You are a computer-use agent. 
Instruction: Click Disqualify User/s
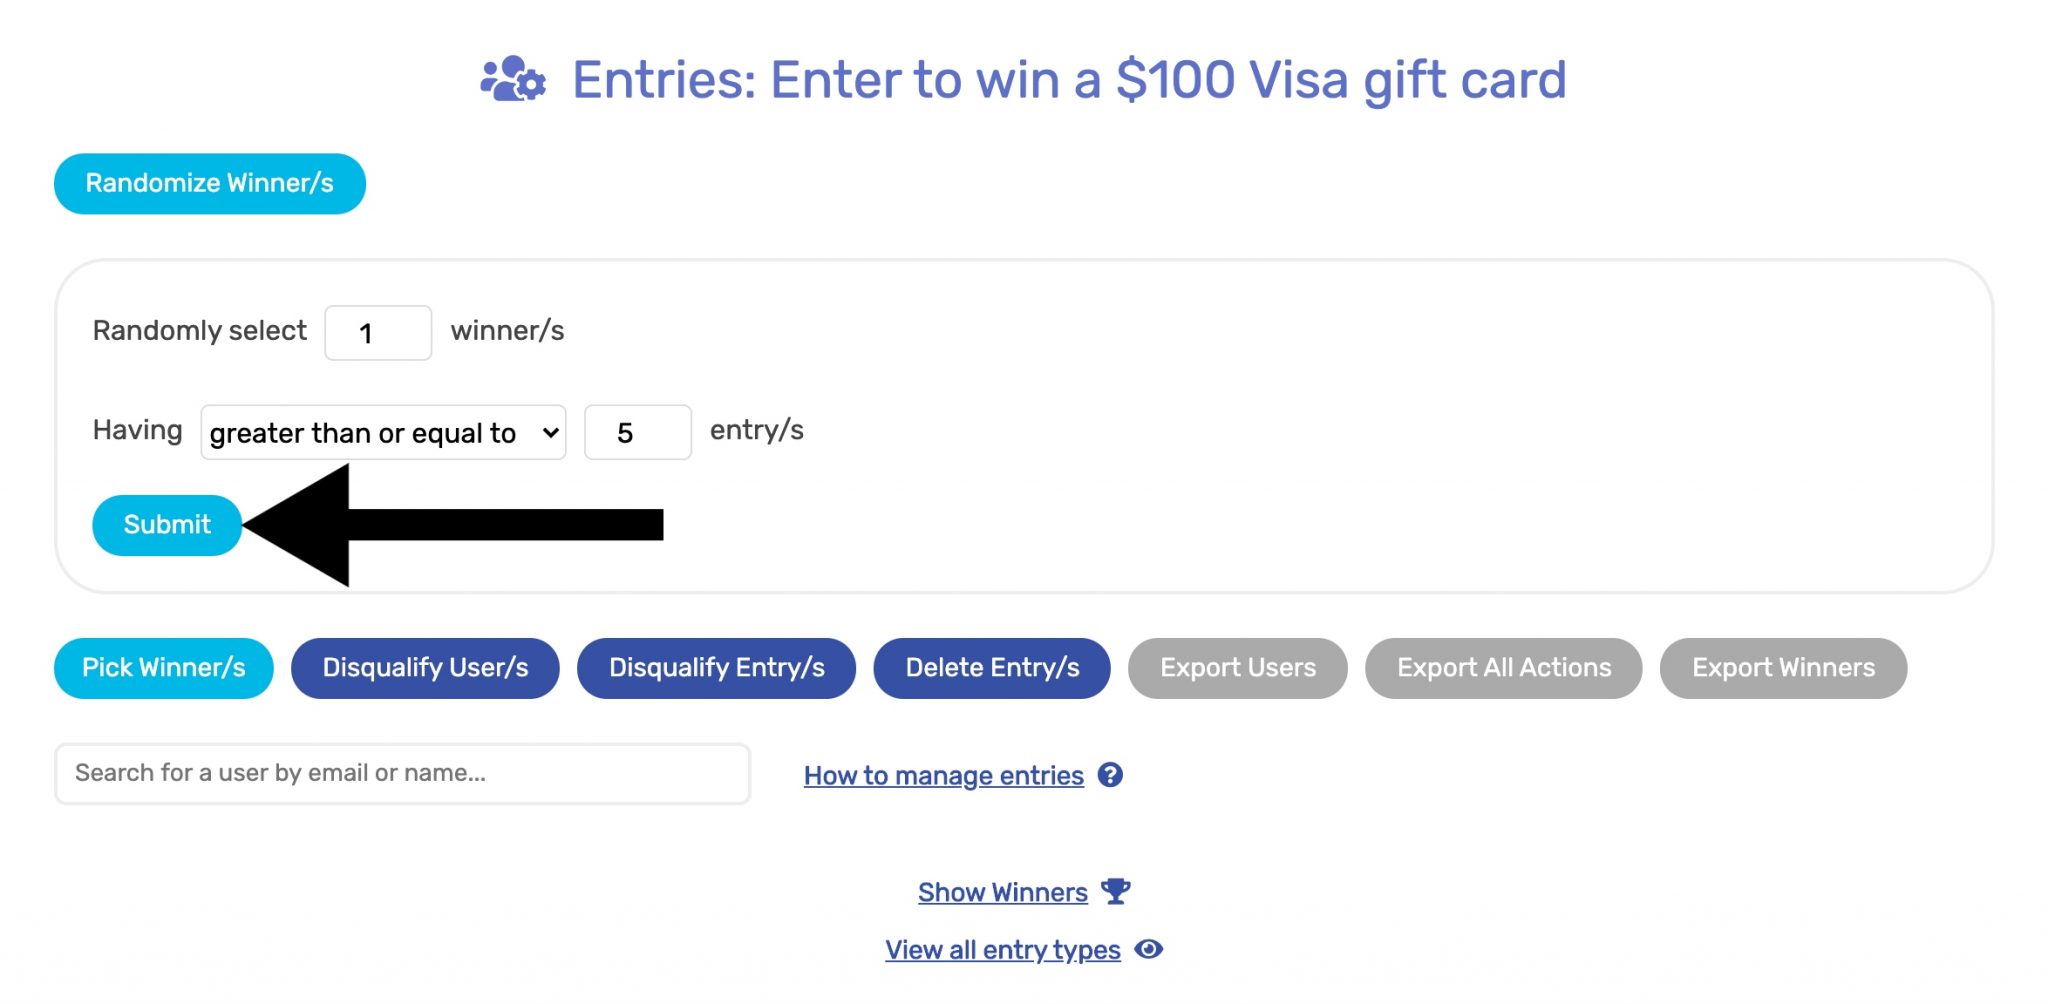pyautogui.click(x=424, y=668)
